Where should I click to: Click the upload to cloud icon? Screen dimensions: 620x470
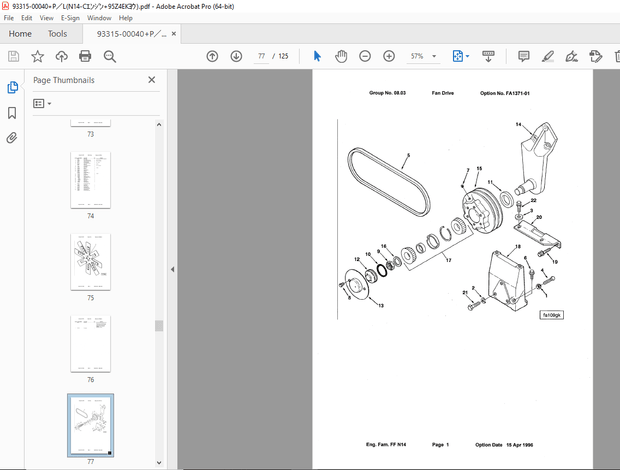coord(61,56)
